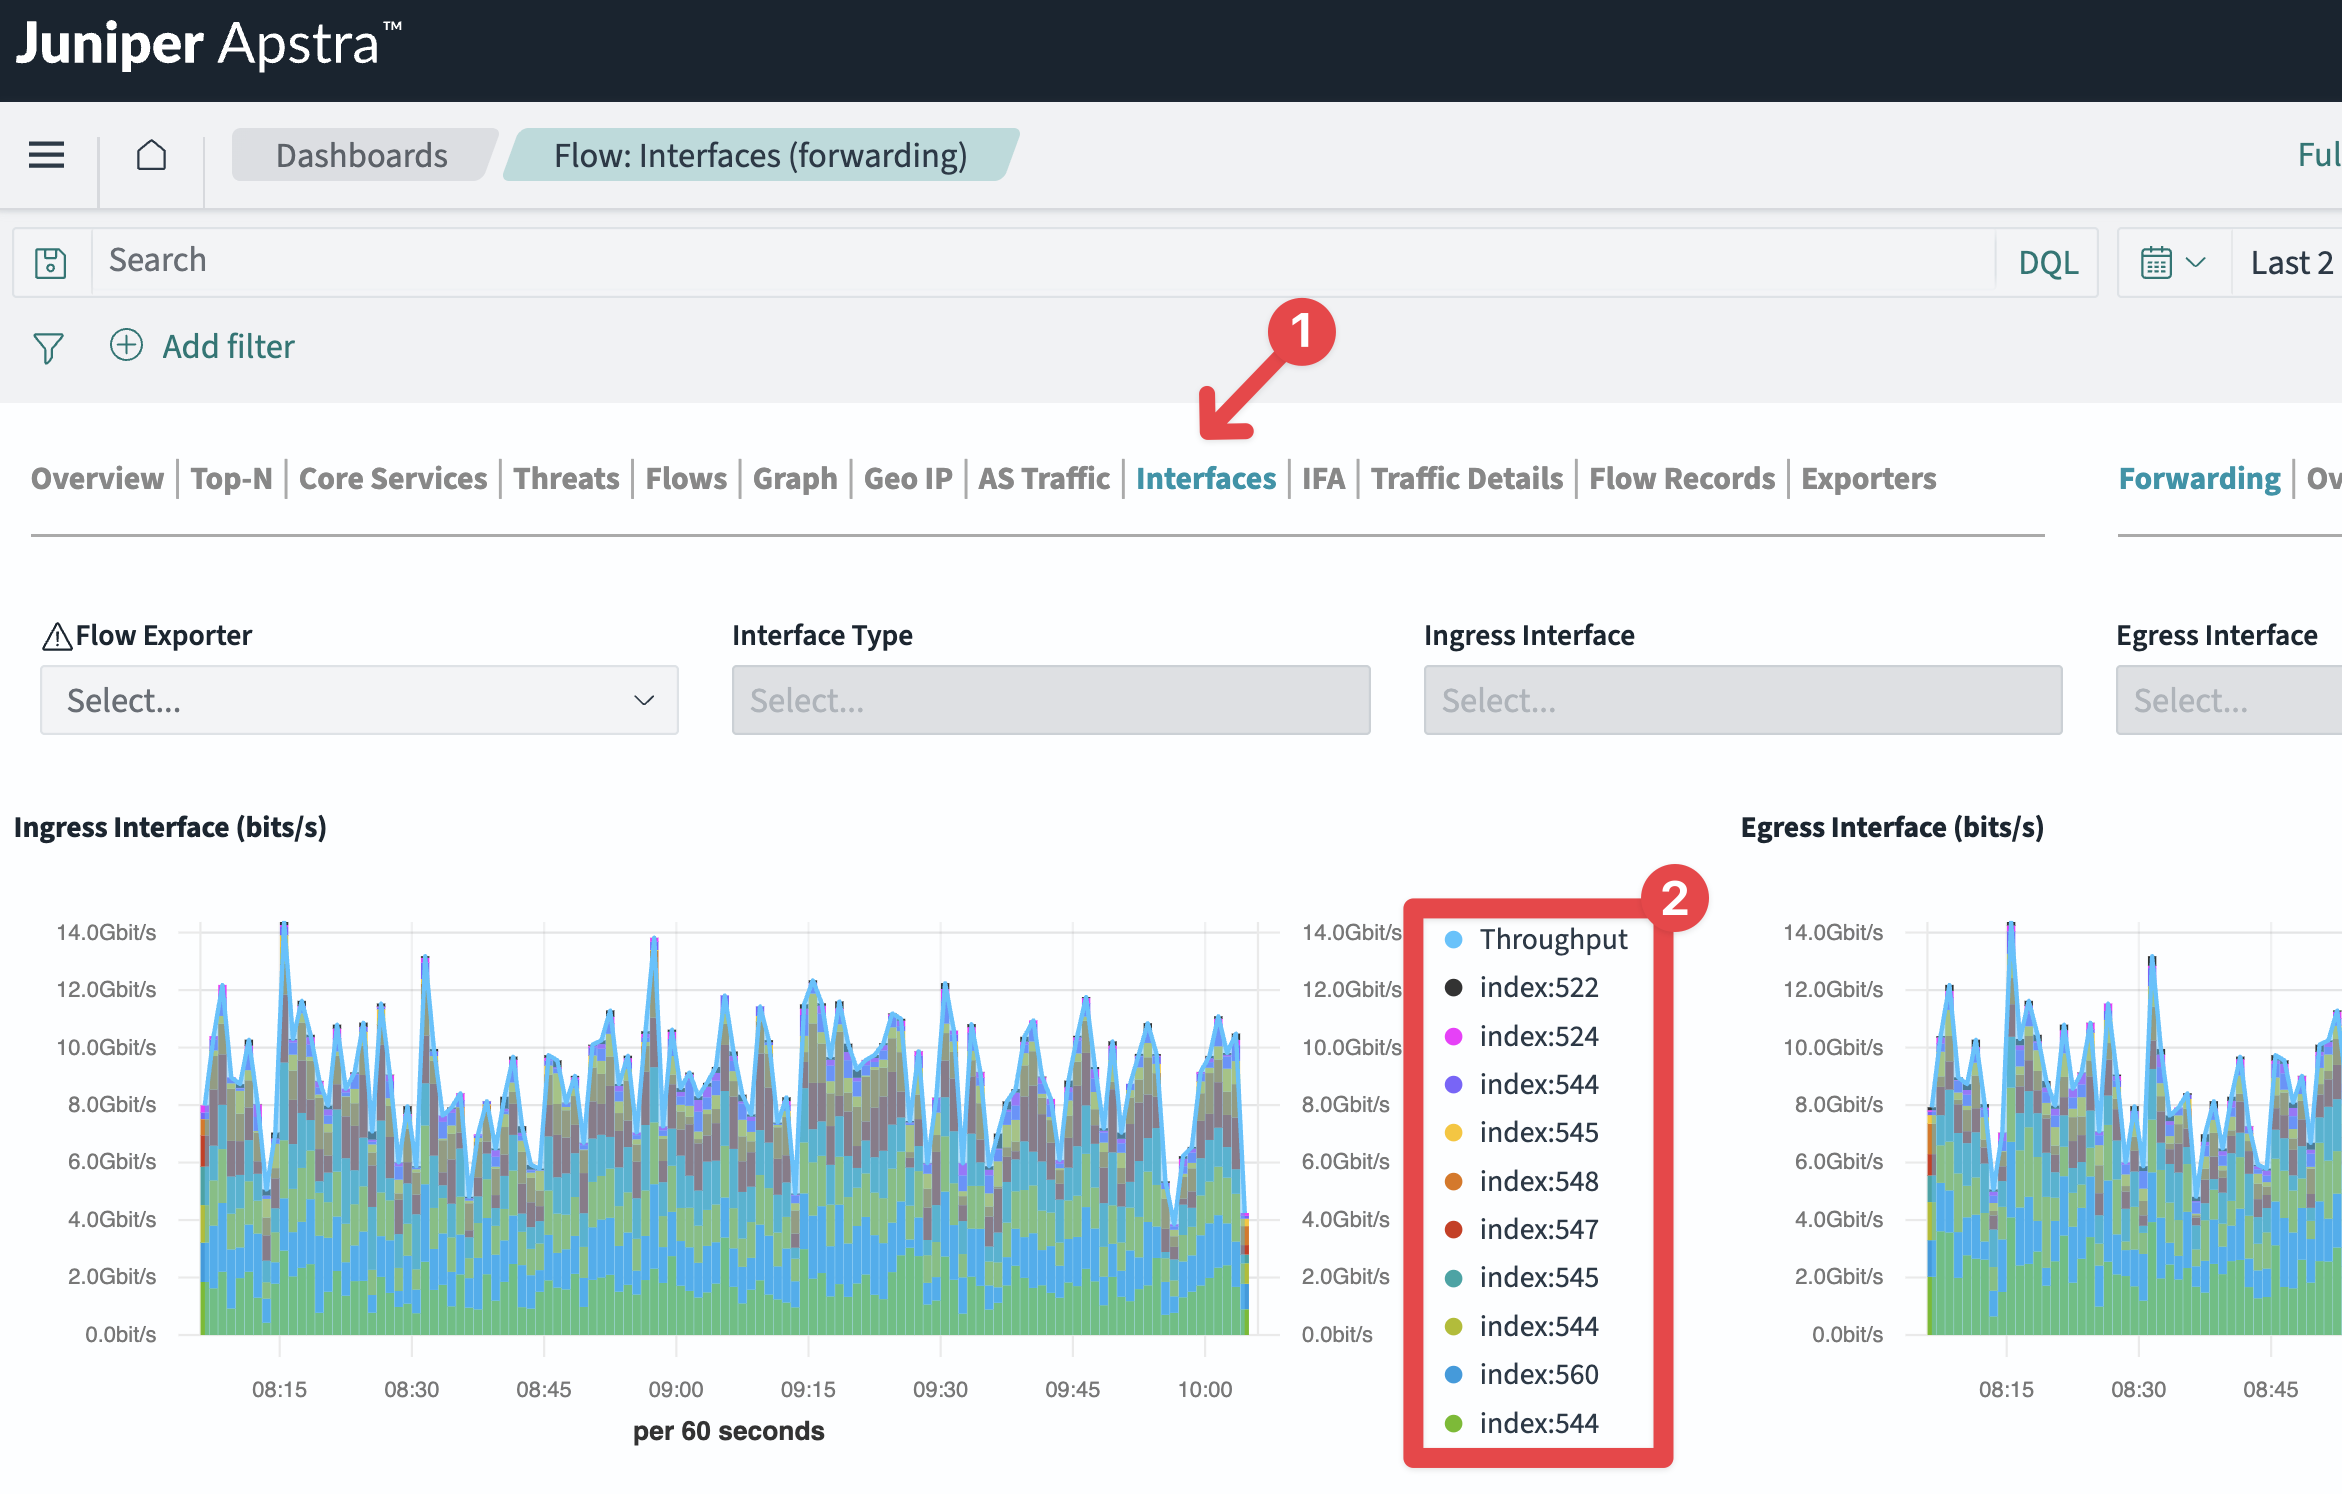Viewport: 2342px width, 1494px height.
Task: Go to home via house icon
Action: tap(151, 155)
